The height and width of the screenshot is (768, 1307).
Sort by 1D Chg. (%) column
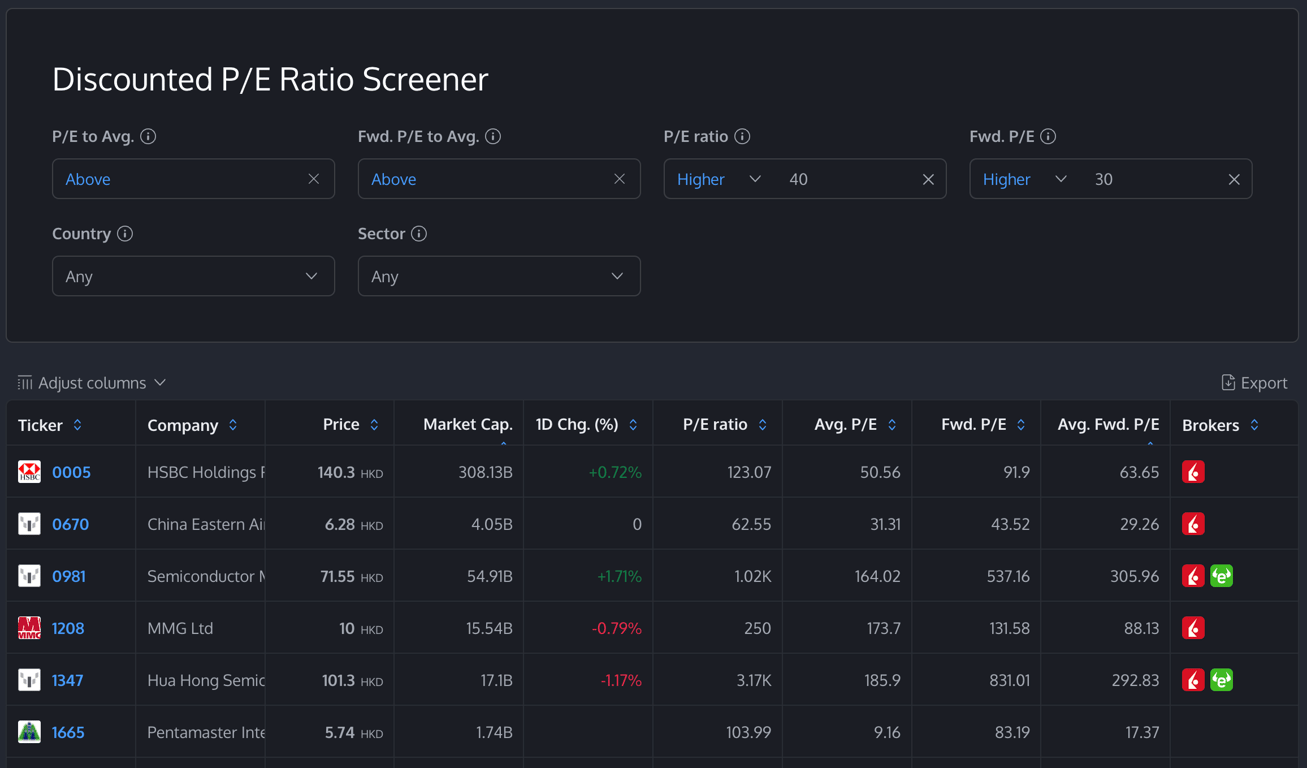point(633,425)
